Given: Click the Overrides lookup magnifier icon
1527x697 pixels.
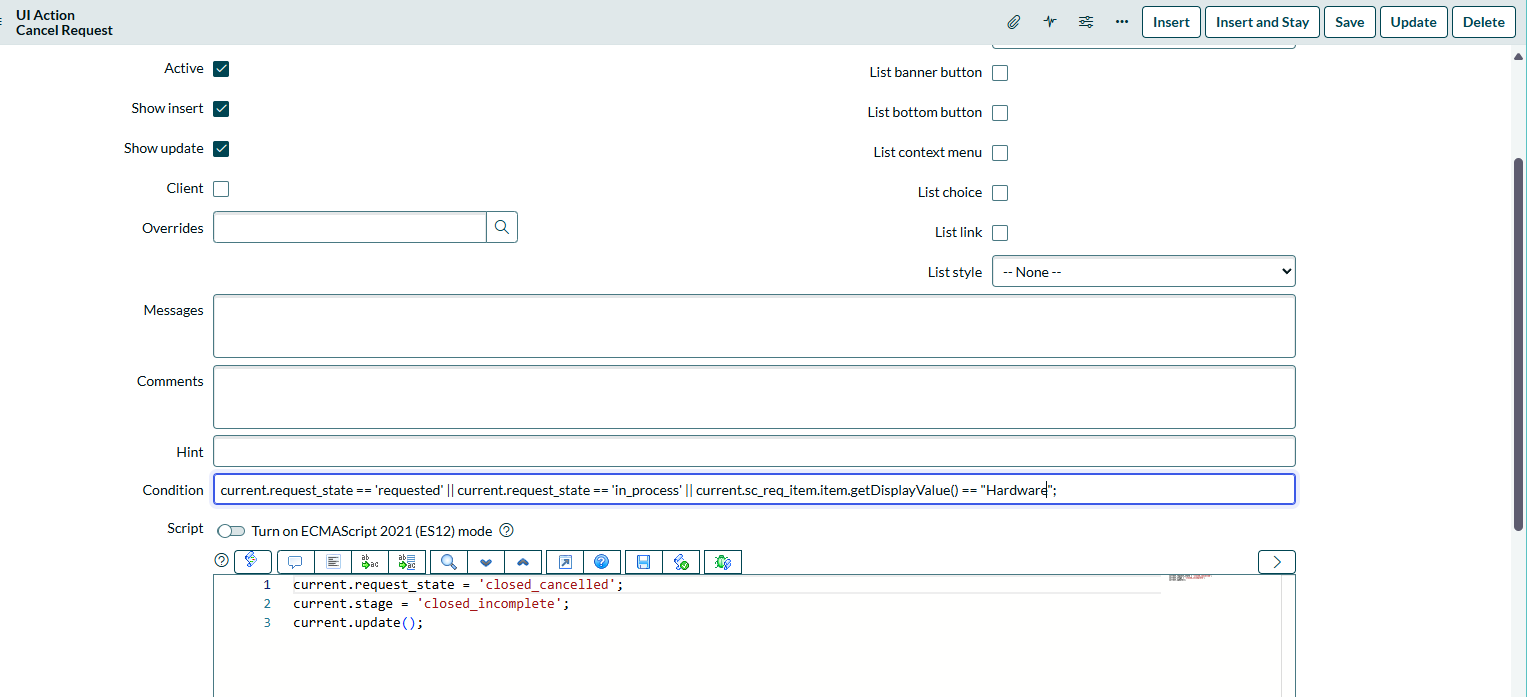Looking at the screenshot, I should coord(502,228).
